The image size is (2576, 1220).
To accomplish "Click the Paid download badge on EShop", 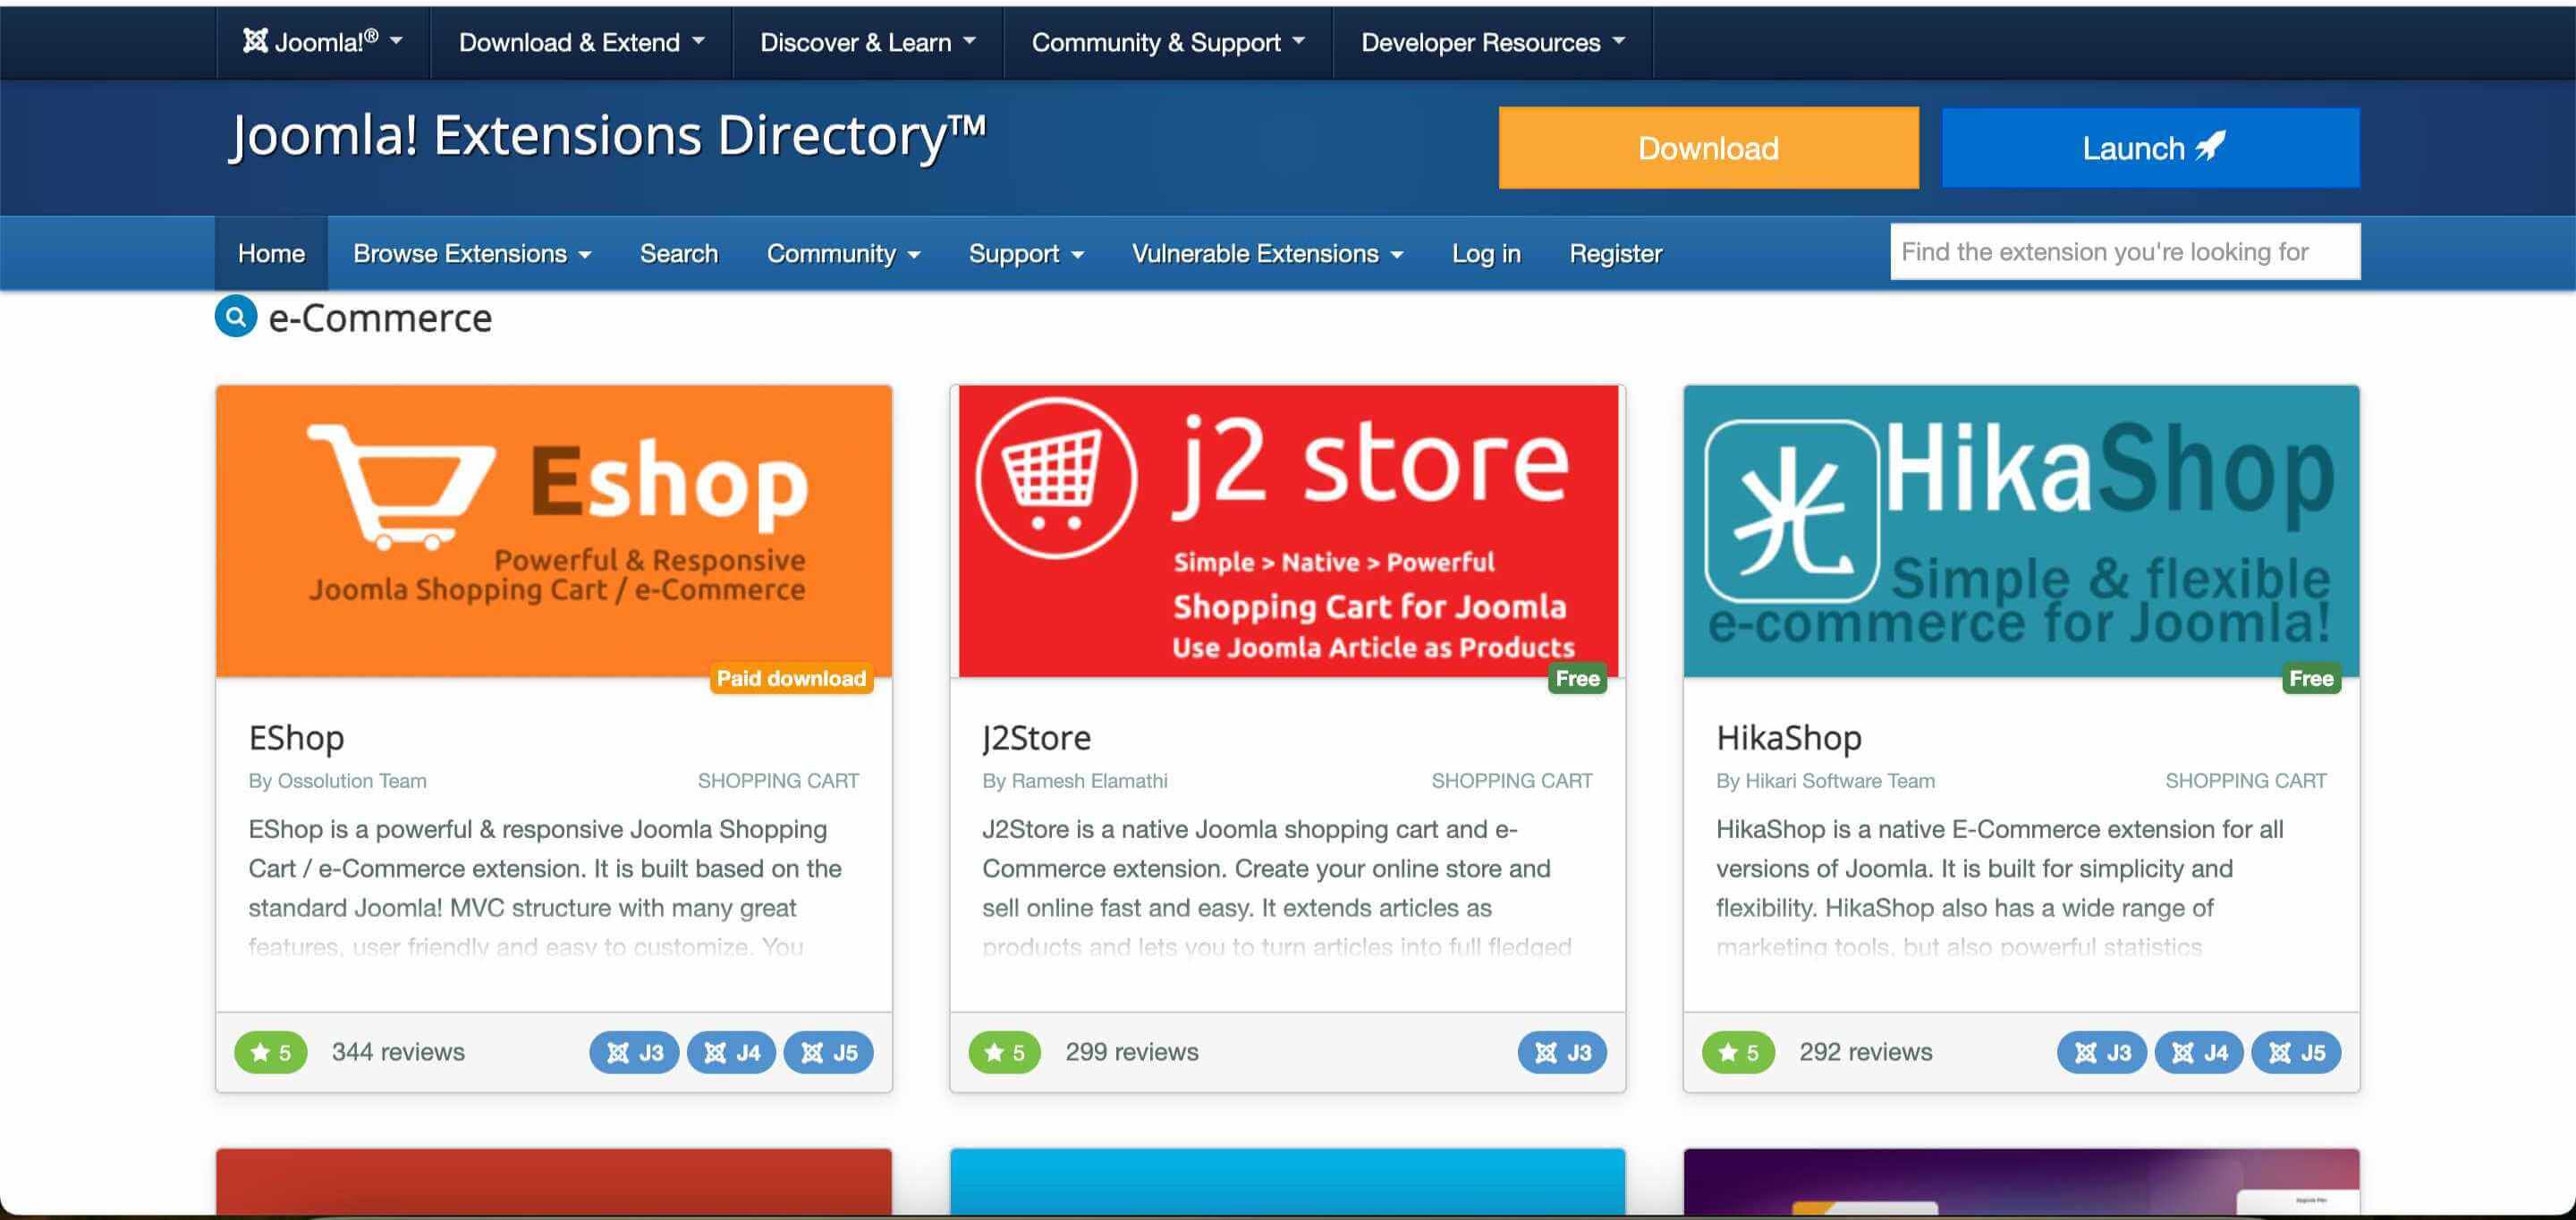I will 791,678.
